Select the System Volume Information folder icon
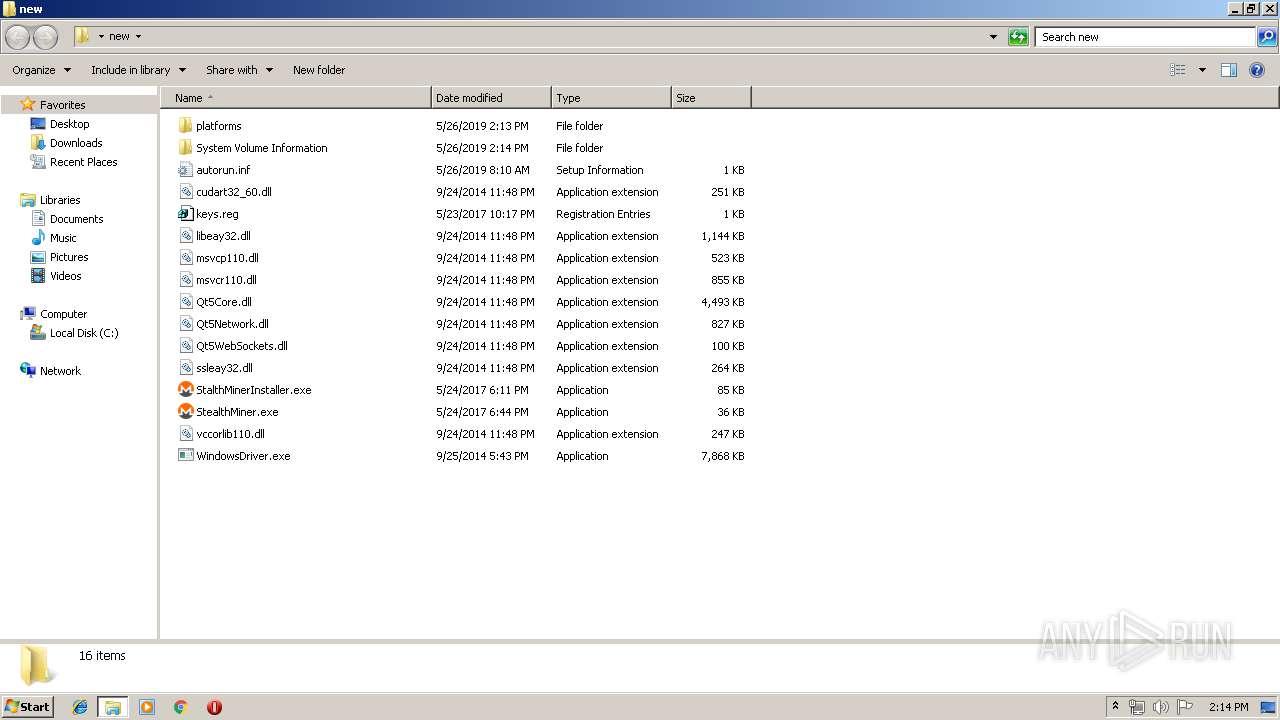 point(185,148)
